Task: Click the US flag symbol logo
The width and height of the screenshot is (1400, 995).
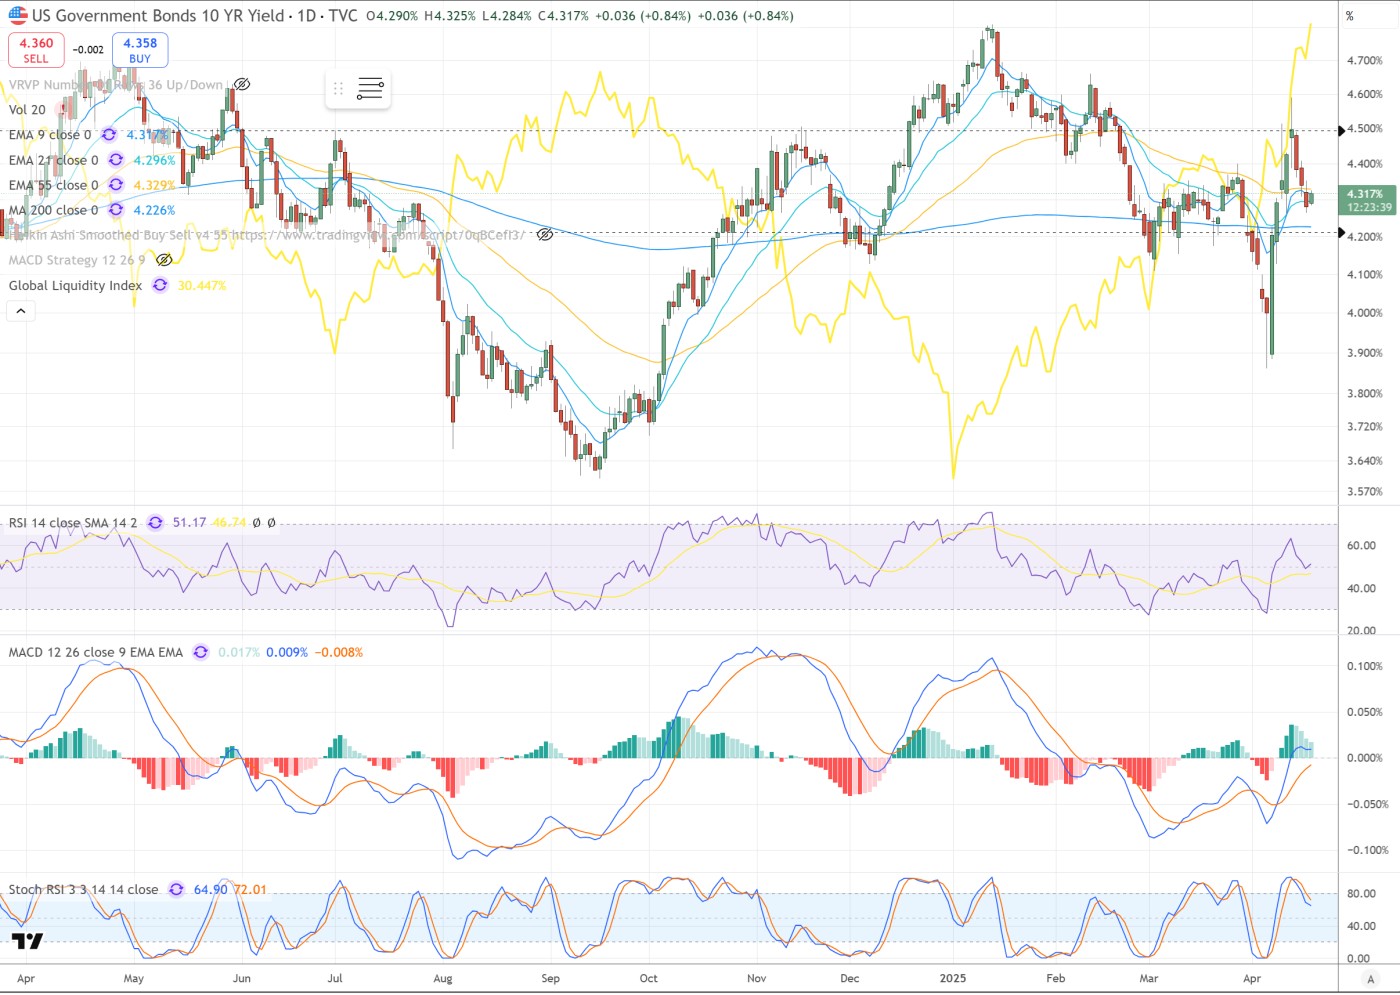Action: [x=18, y=15]
